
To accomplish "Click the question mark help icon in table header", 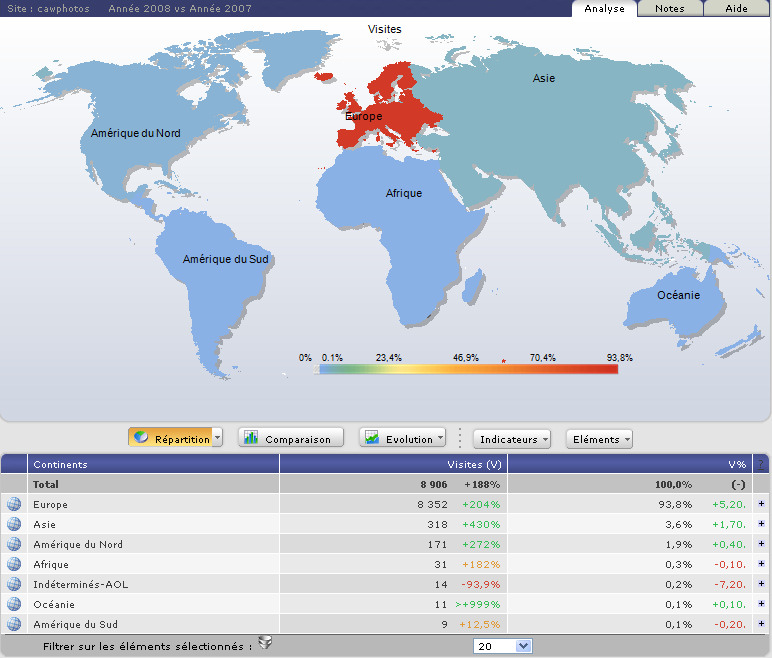I will tap(761, 464).
